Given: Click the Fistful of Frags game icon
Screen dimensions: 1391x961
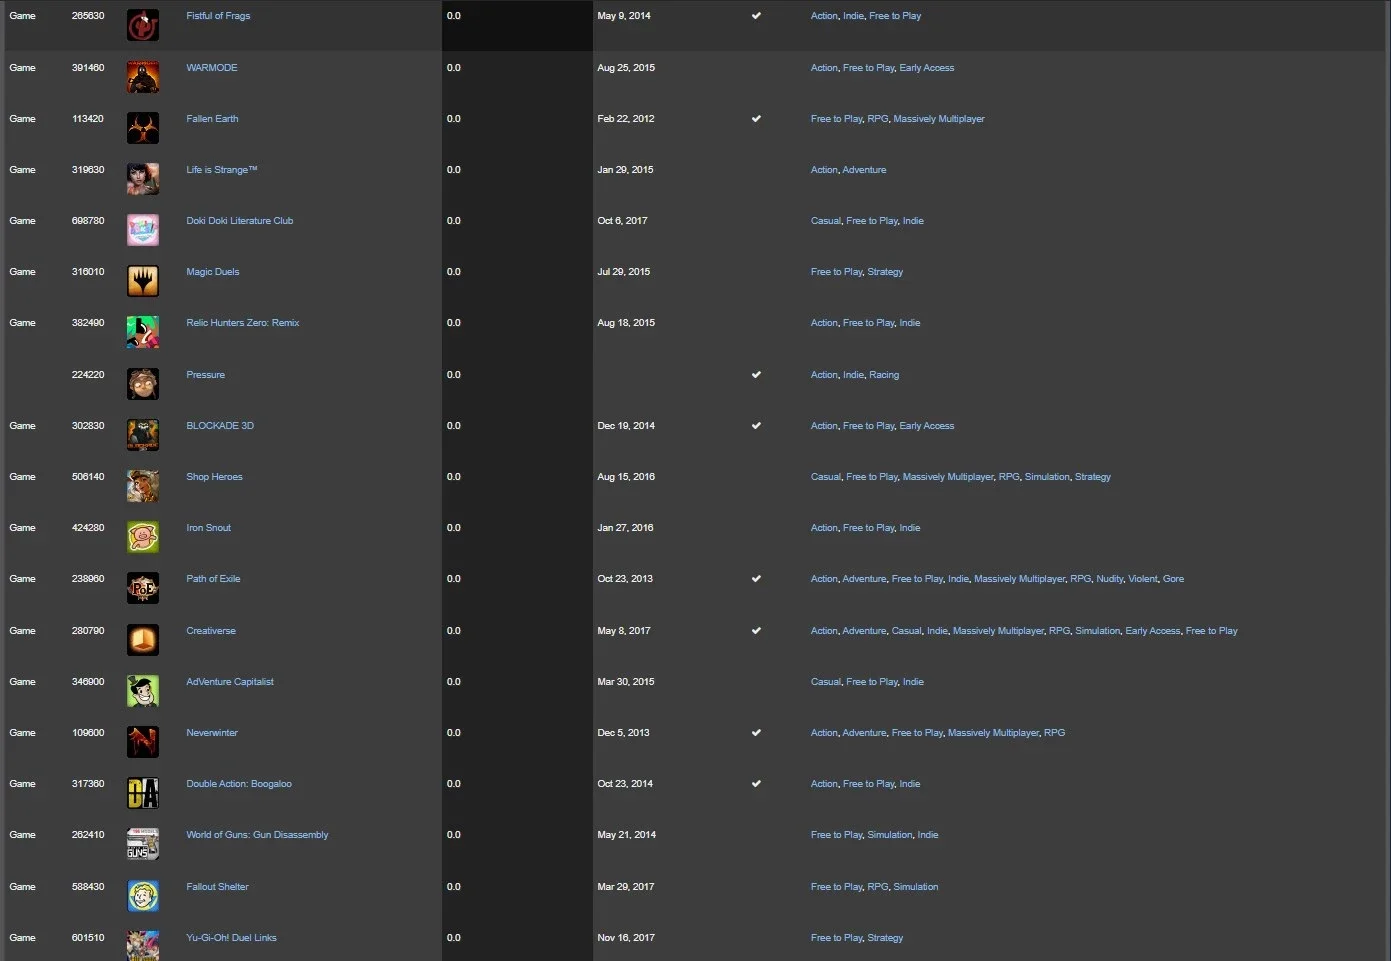Looking at the screenshot, I should tap(143, 25).
